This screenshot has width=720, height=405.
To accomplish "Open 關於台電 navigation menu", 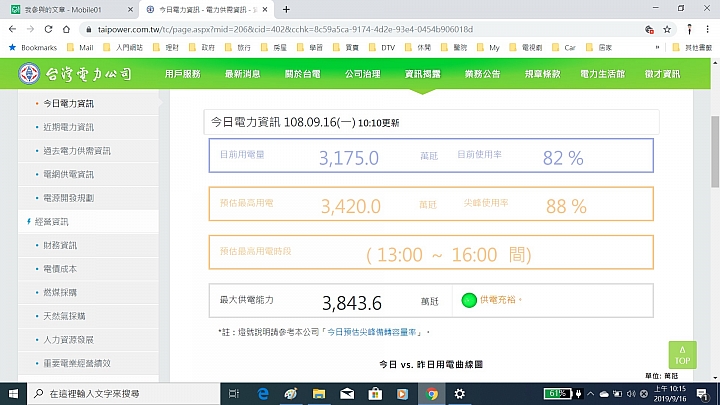I will (x=303, y=74).
